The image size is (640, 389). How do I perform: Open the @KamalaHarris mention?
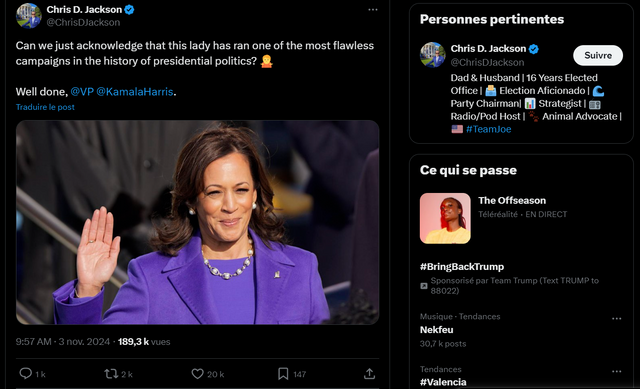point(135,91)
